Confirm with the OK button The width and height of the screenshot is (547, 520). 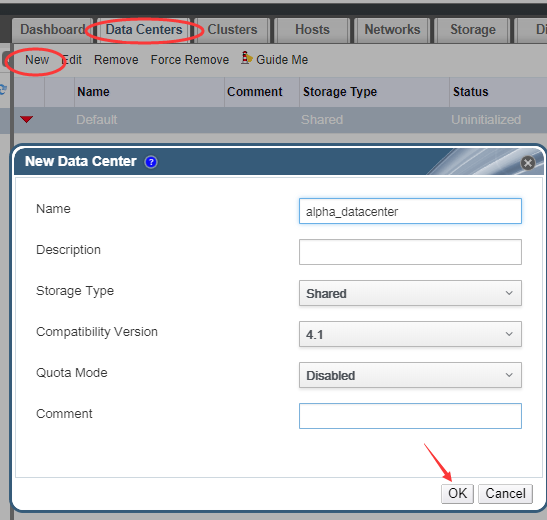[457, 493]
